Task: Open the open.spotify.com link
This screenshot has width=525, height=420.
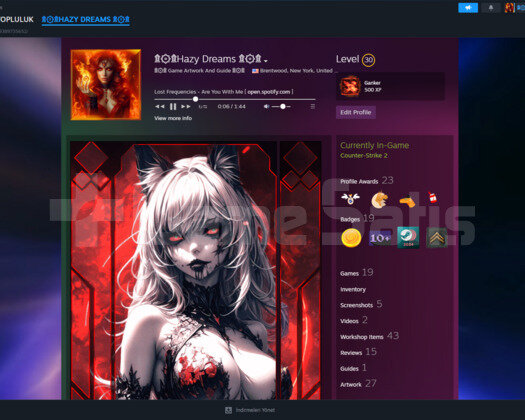Action: pos(269,92)
